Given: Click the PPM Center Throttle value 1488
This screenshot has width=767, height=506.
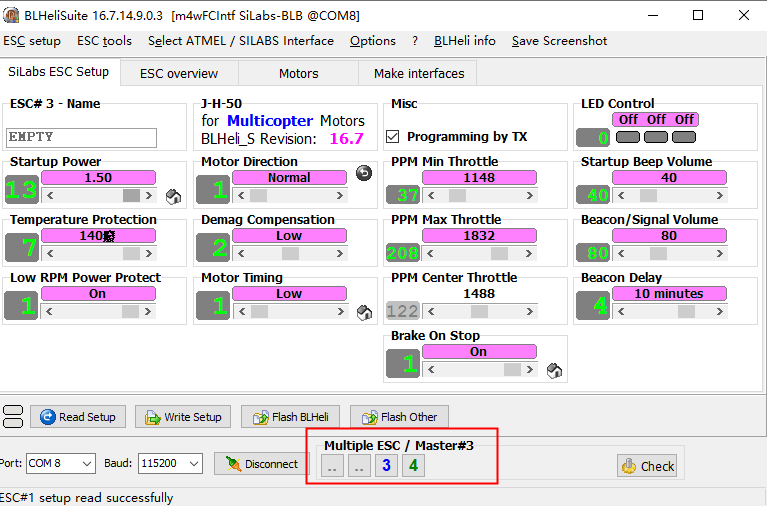Looking at the screenshot, I should point(479,294).
